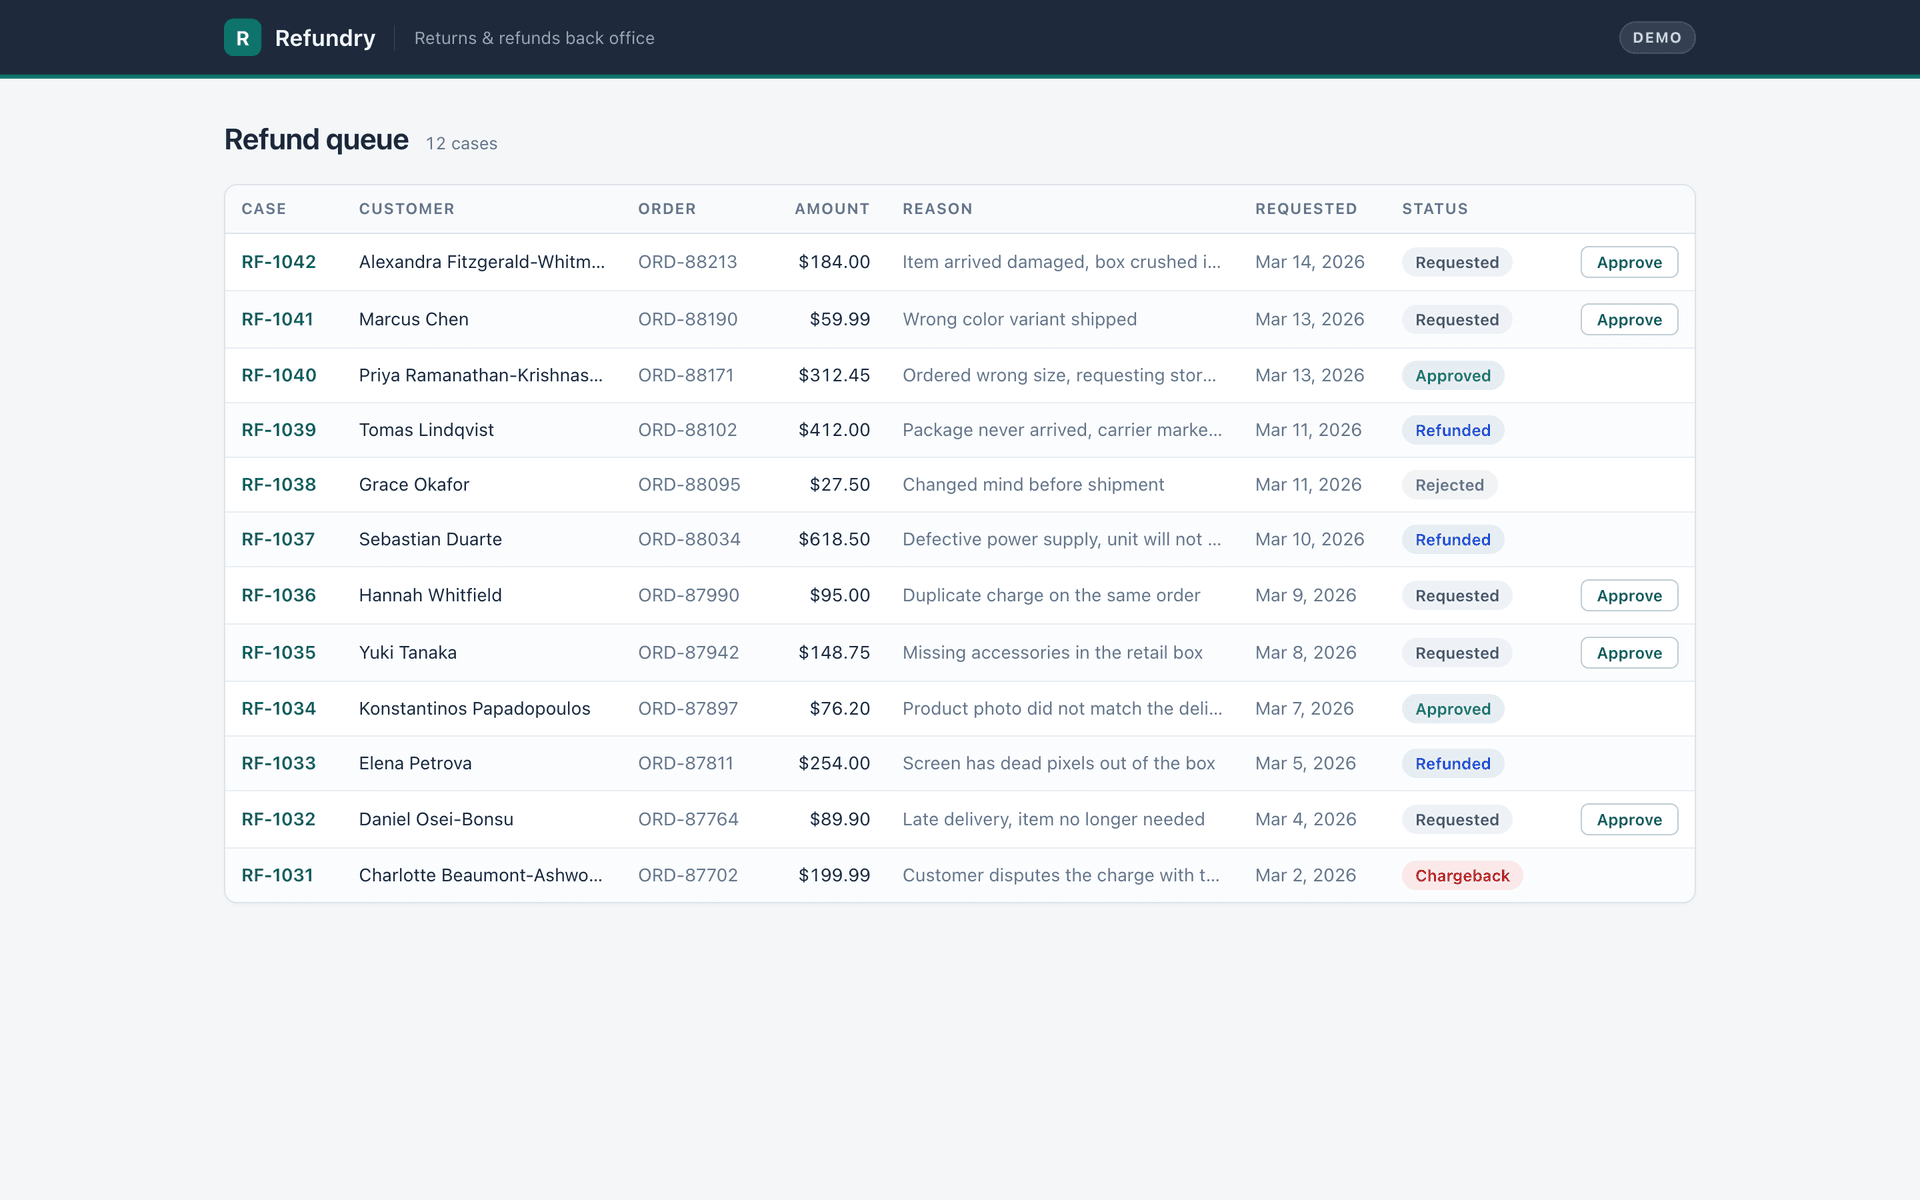This screenshot has height=1200, width=1920.
Task: Click customer name Charlotte Beaumont-Ashwo...
Action: click(x=481, y=875)
